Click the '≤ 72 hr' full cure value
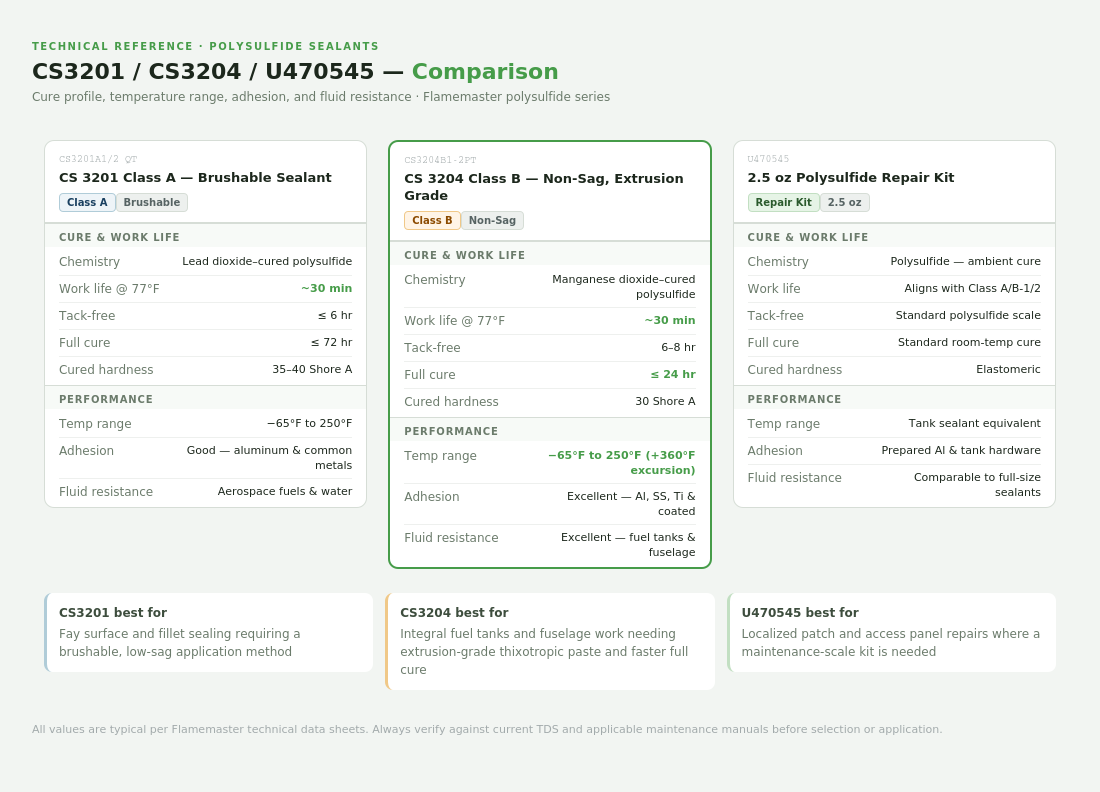Viewport: 1100px width, 792px height. [332, 342]
